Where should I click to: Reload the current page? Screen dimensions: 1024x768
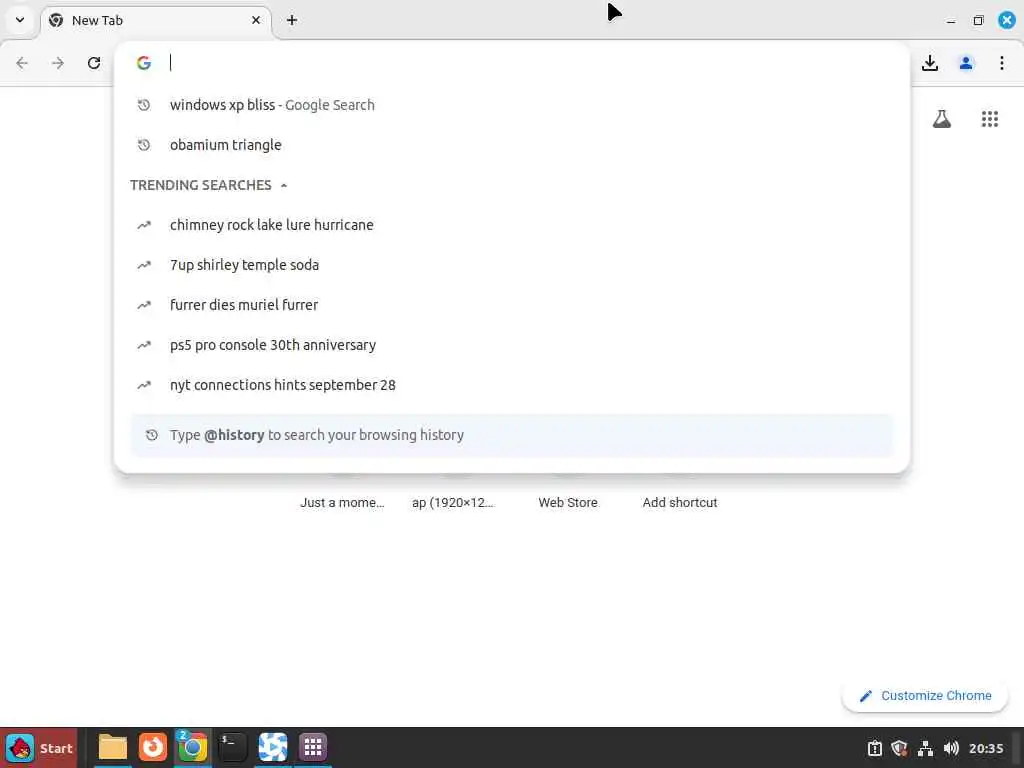93,63
